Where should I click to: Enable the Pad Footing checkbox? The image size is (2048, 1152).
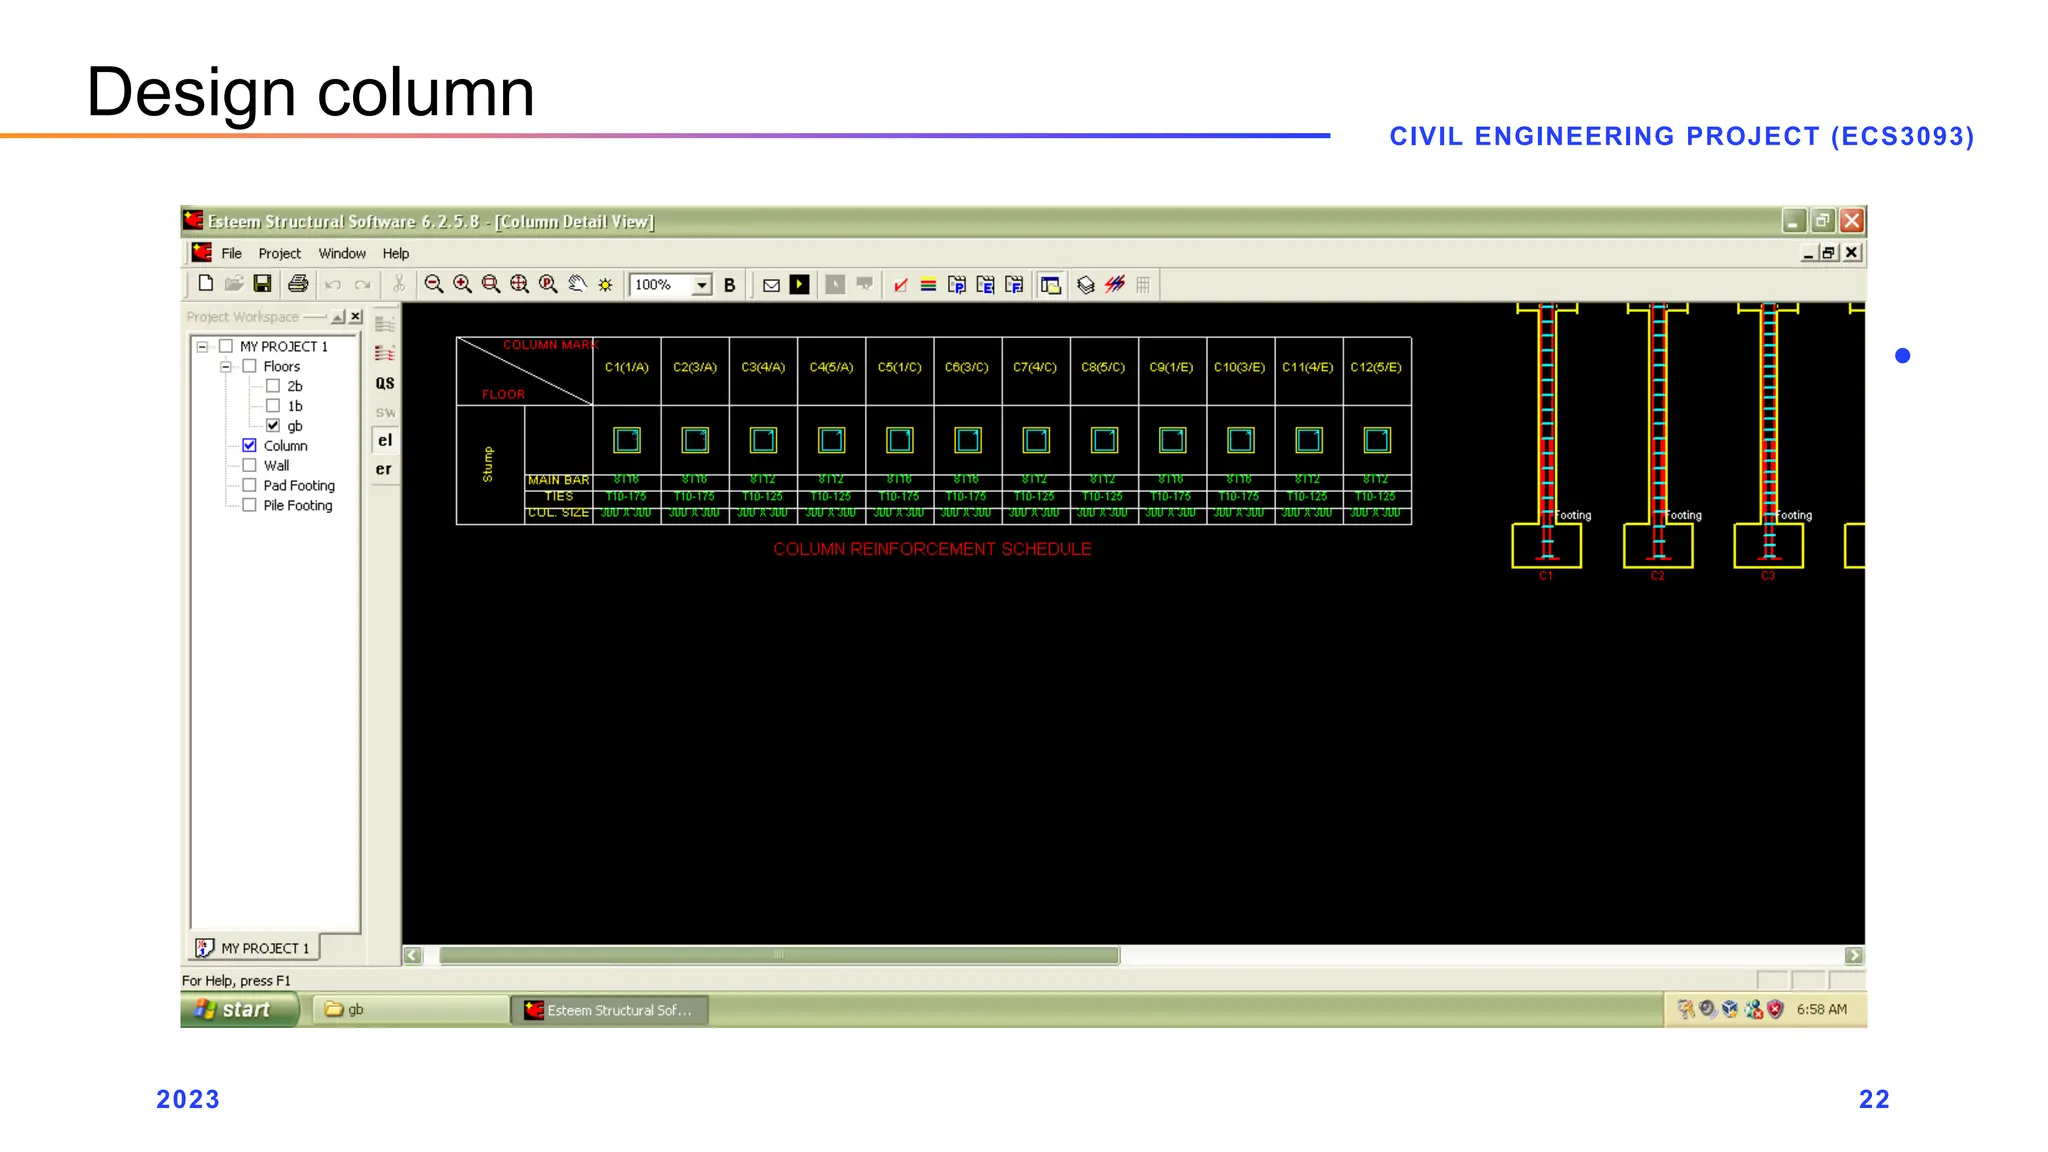pos(250,485)
